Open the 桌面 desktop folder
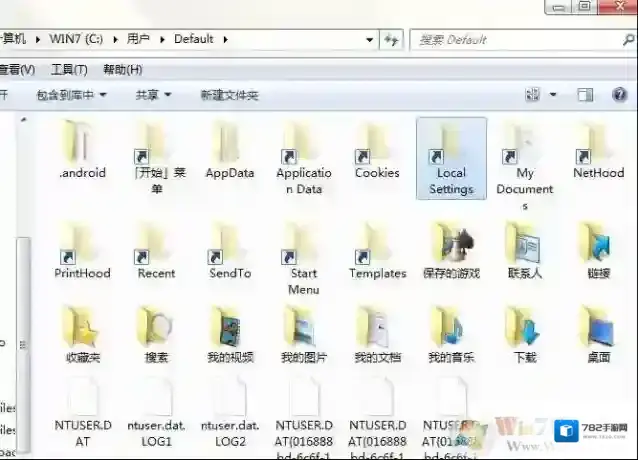 (598, 328)
